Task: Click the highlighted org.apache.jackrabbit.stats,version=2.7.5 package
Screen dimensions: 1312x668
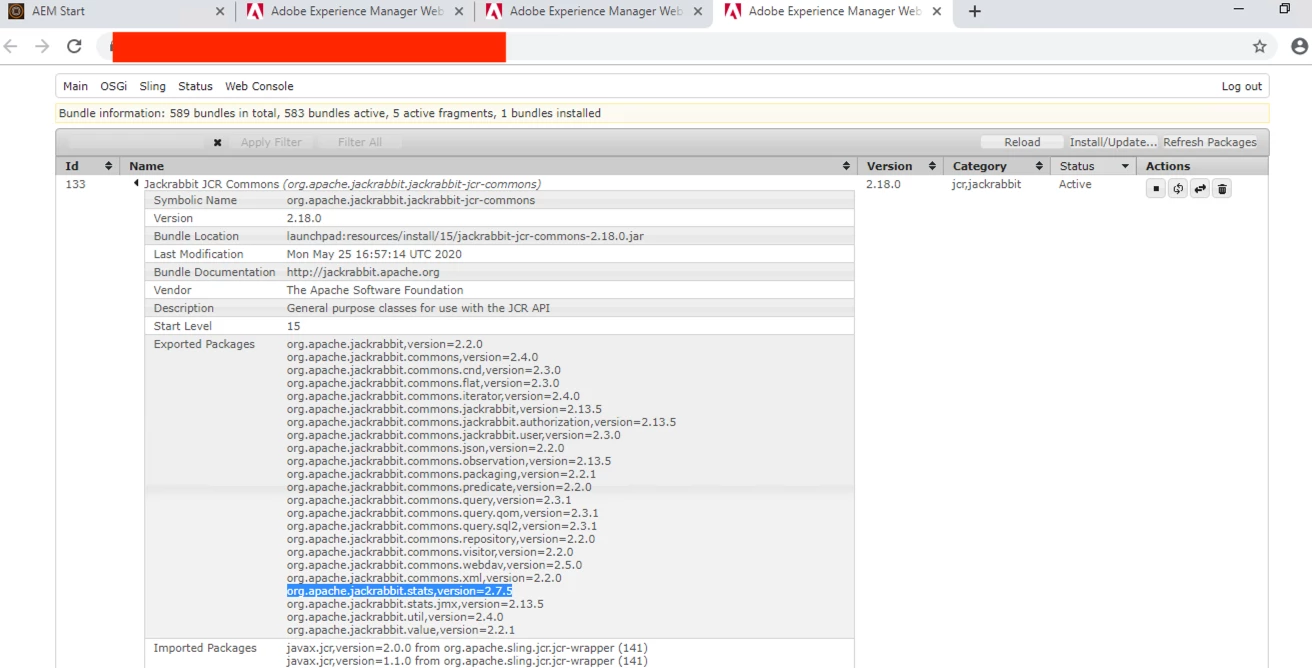Action: coord(399,591)
